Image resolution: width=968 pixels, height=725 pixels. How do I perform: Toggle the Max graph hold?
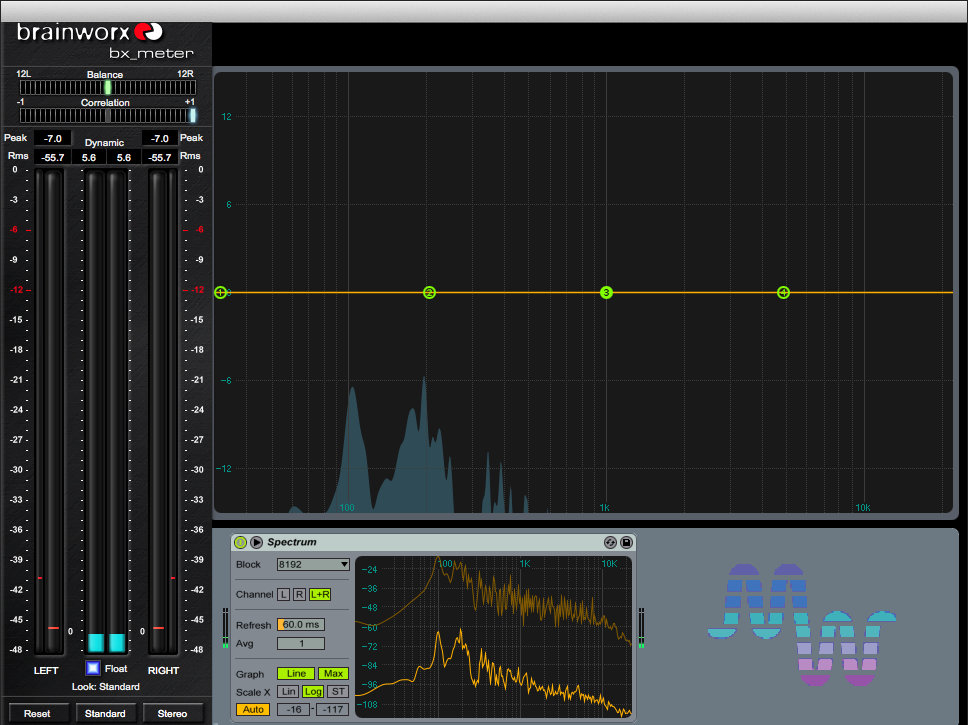[333, 674]
